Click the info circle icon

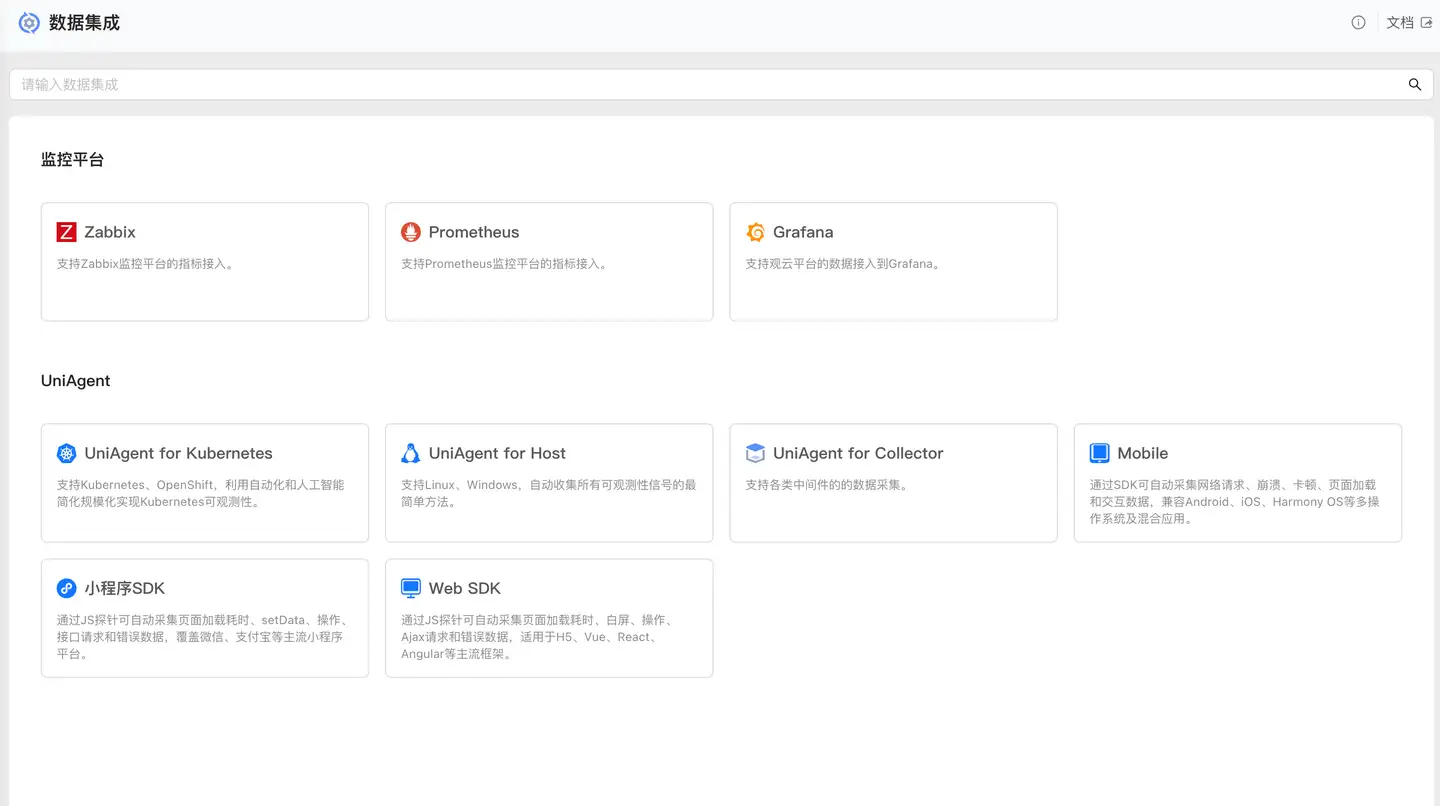click(x=1358, y=23)
